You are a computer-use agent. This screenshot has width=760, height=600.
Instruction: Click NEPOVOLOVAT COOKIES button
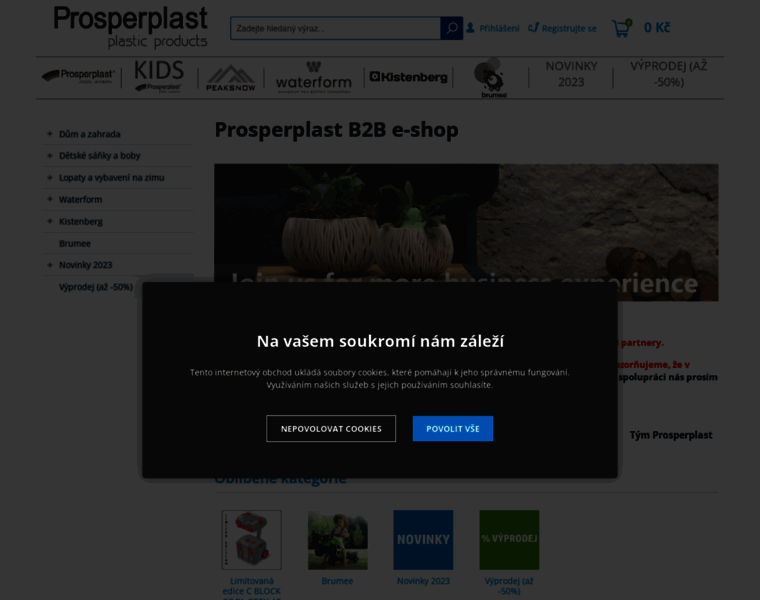click(331, 428)
